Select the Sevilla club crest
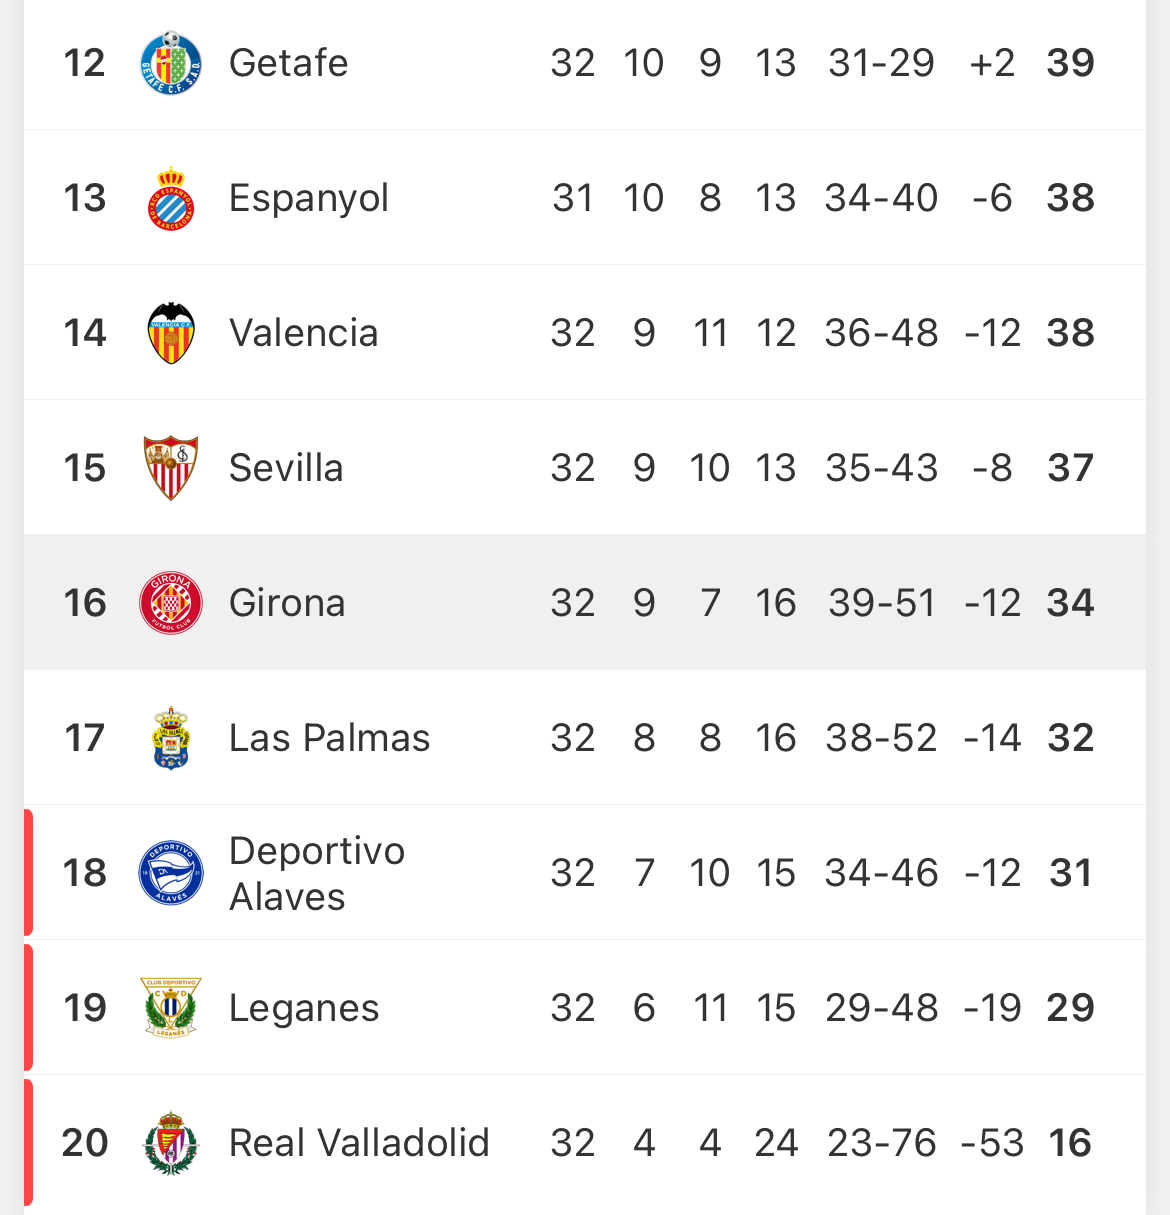 tap(171, 468)
